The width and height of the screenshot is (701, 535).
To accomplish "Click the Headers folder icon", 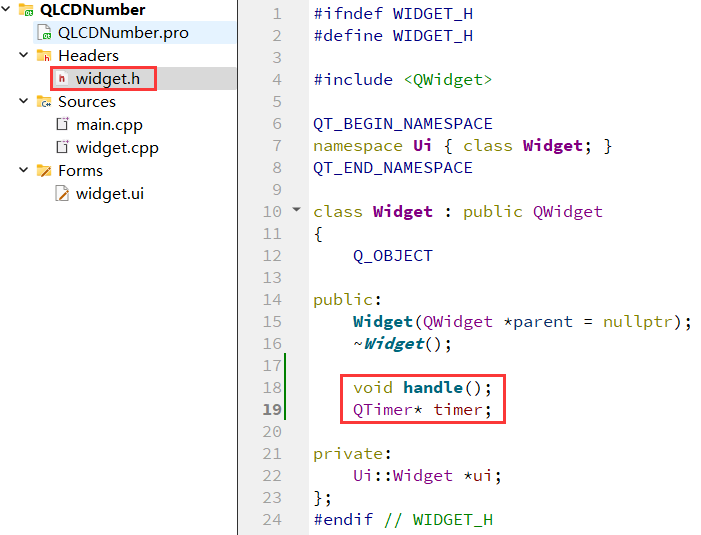I will pos(44,55).
